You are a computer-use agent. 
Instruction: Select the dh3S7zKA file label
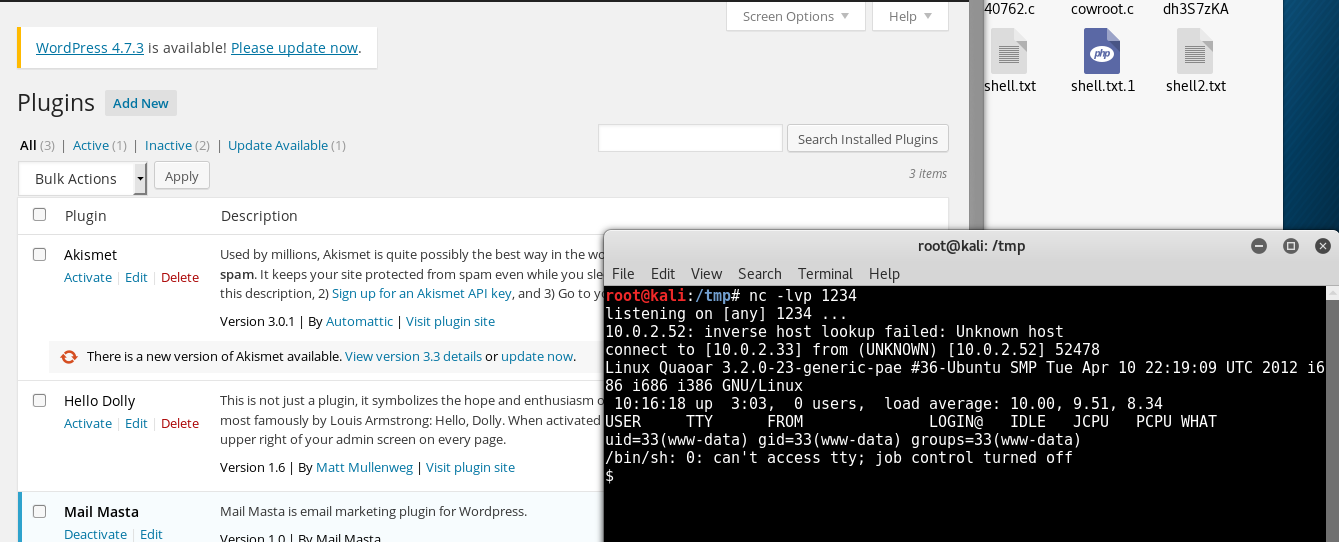point(1195,9)
